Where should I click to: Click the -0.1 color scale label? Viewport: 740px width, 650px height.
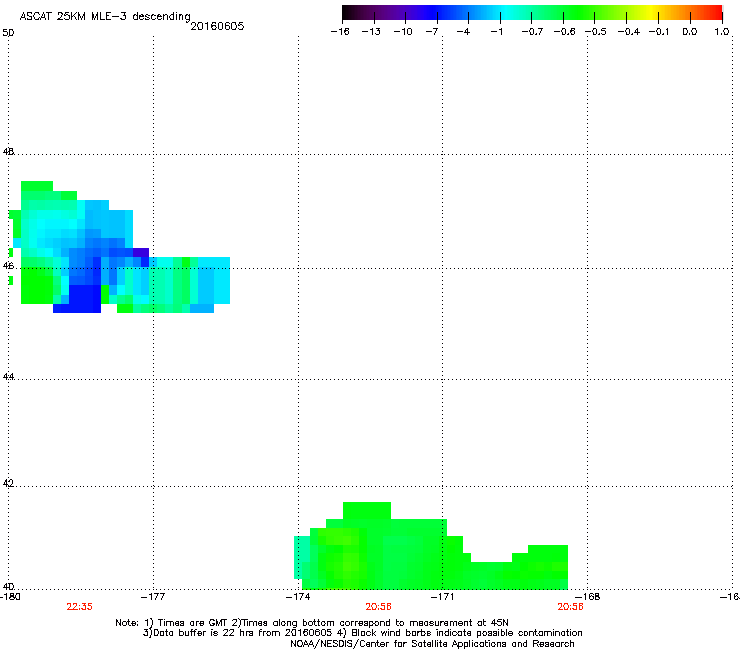659,32
